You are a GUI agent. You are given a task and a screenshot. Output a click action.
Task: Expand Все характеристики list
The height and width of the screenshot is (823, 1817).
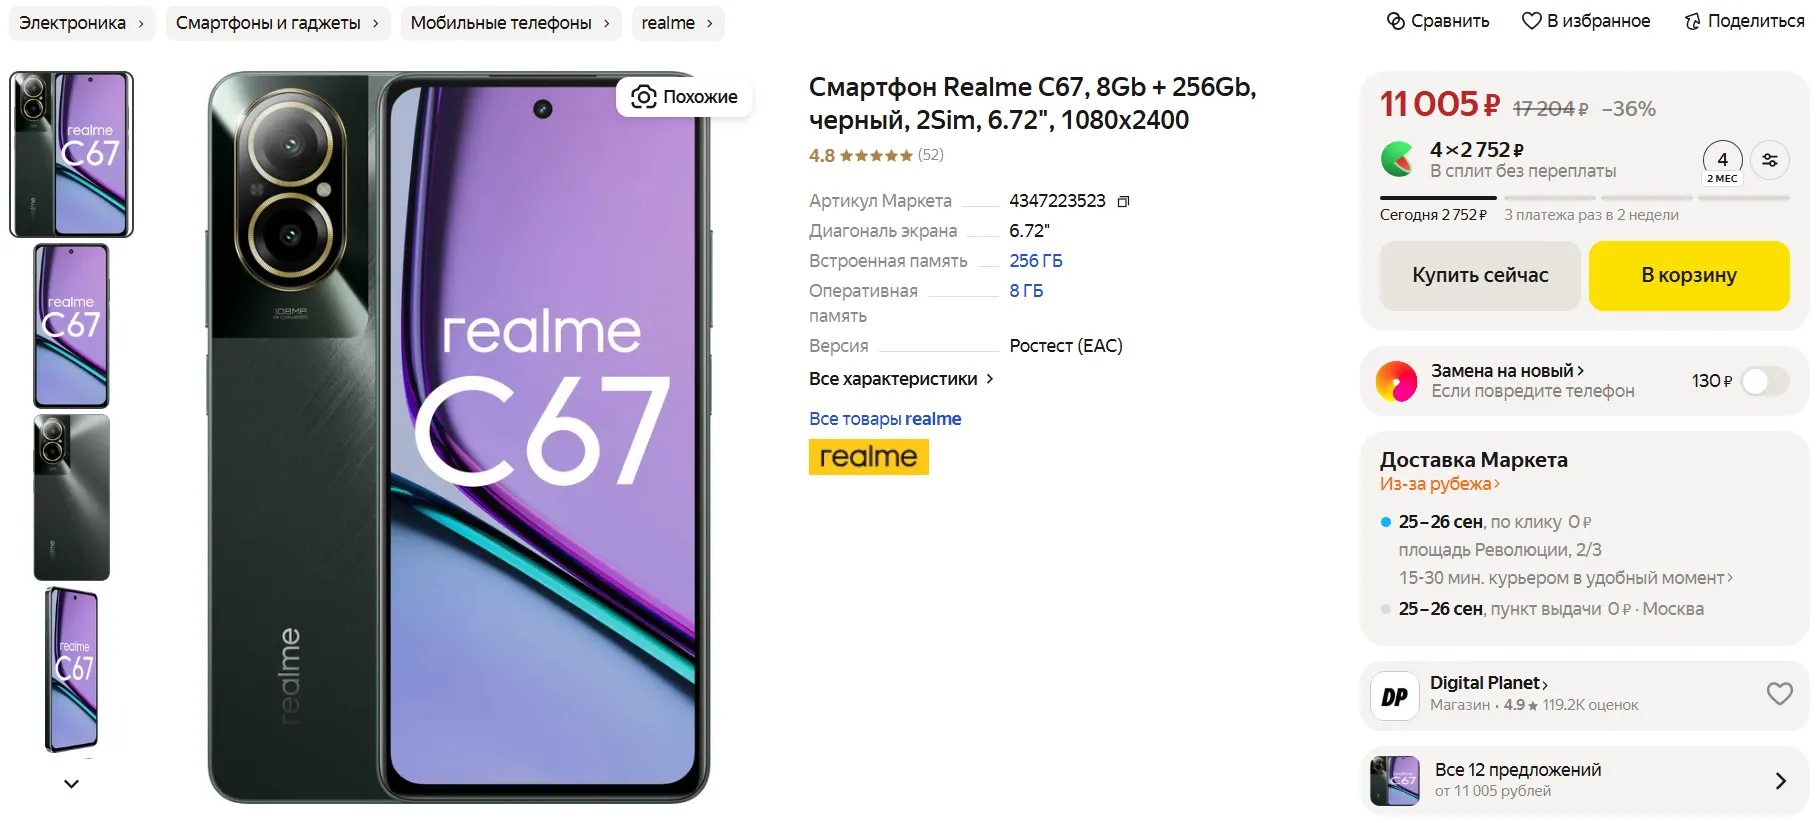(x=901, y=379)
